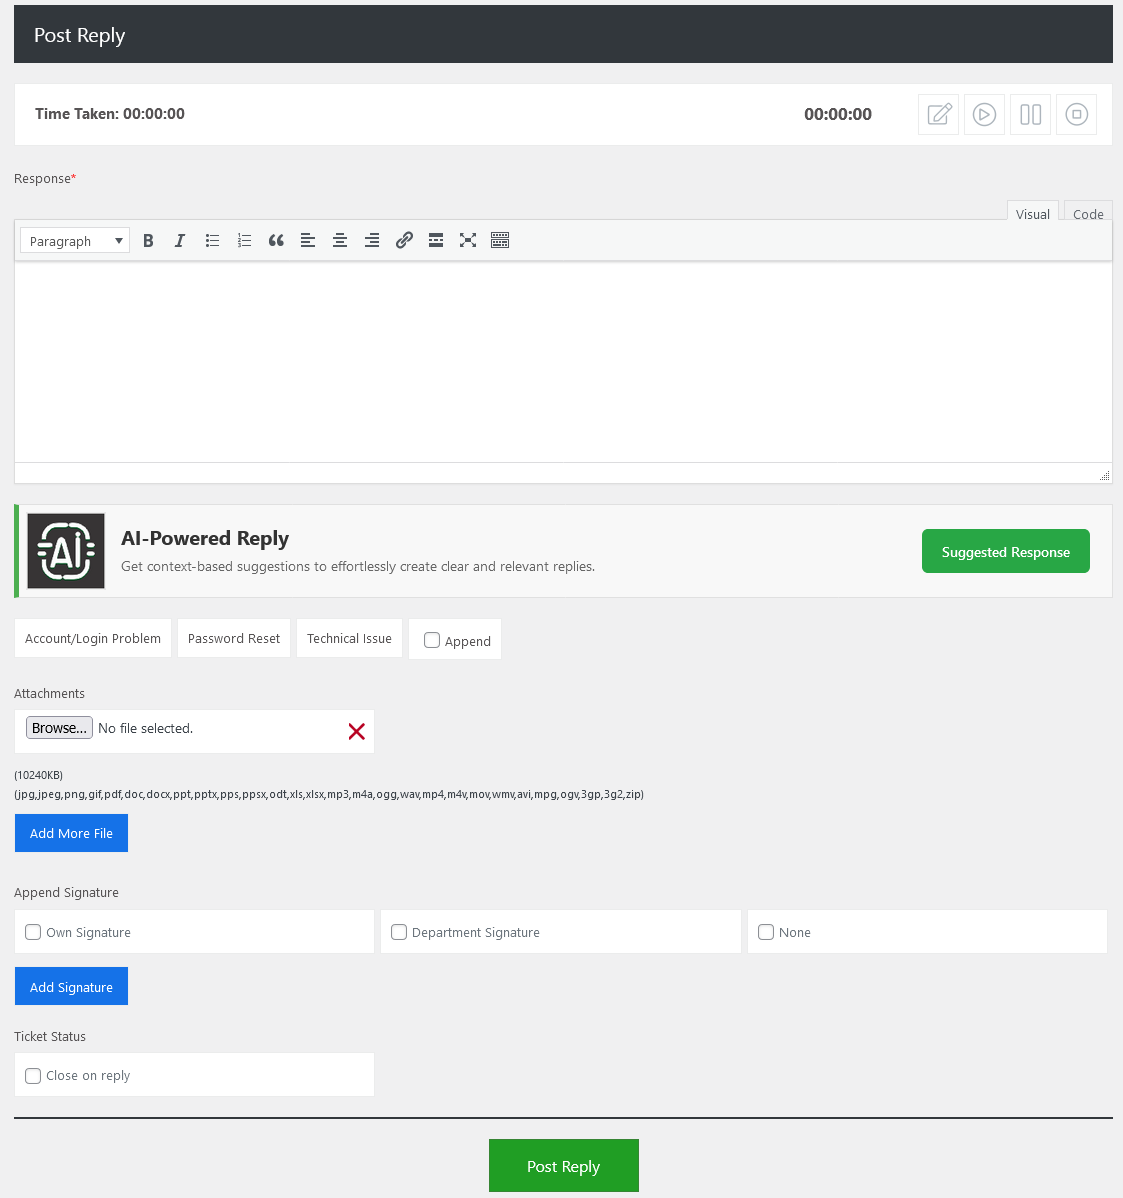1123x1198 pixels.
Task: Stop the time tracker
Action: 1076,114
